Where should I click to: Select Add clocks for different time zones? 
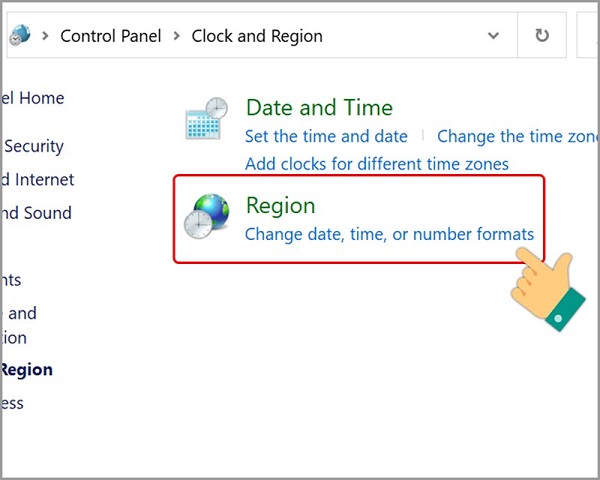click(377, 164)
